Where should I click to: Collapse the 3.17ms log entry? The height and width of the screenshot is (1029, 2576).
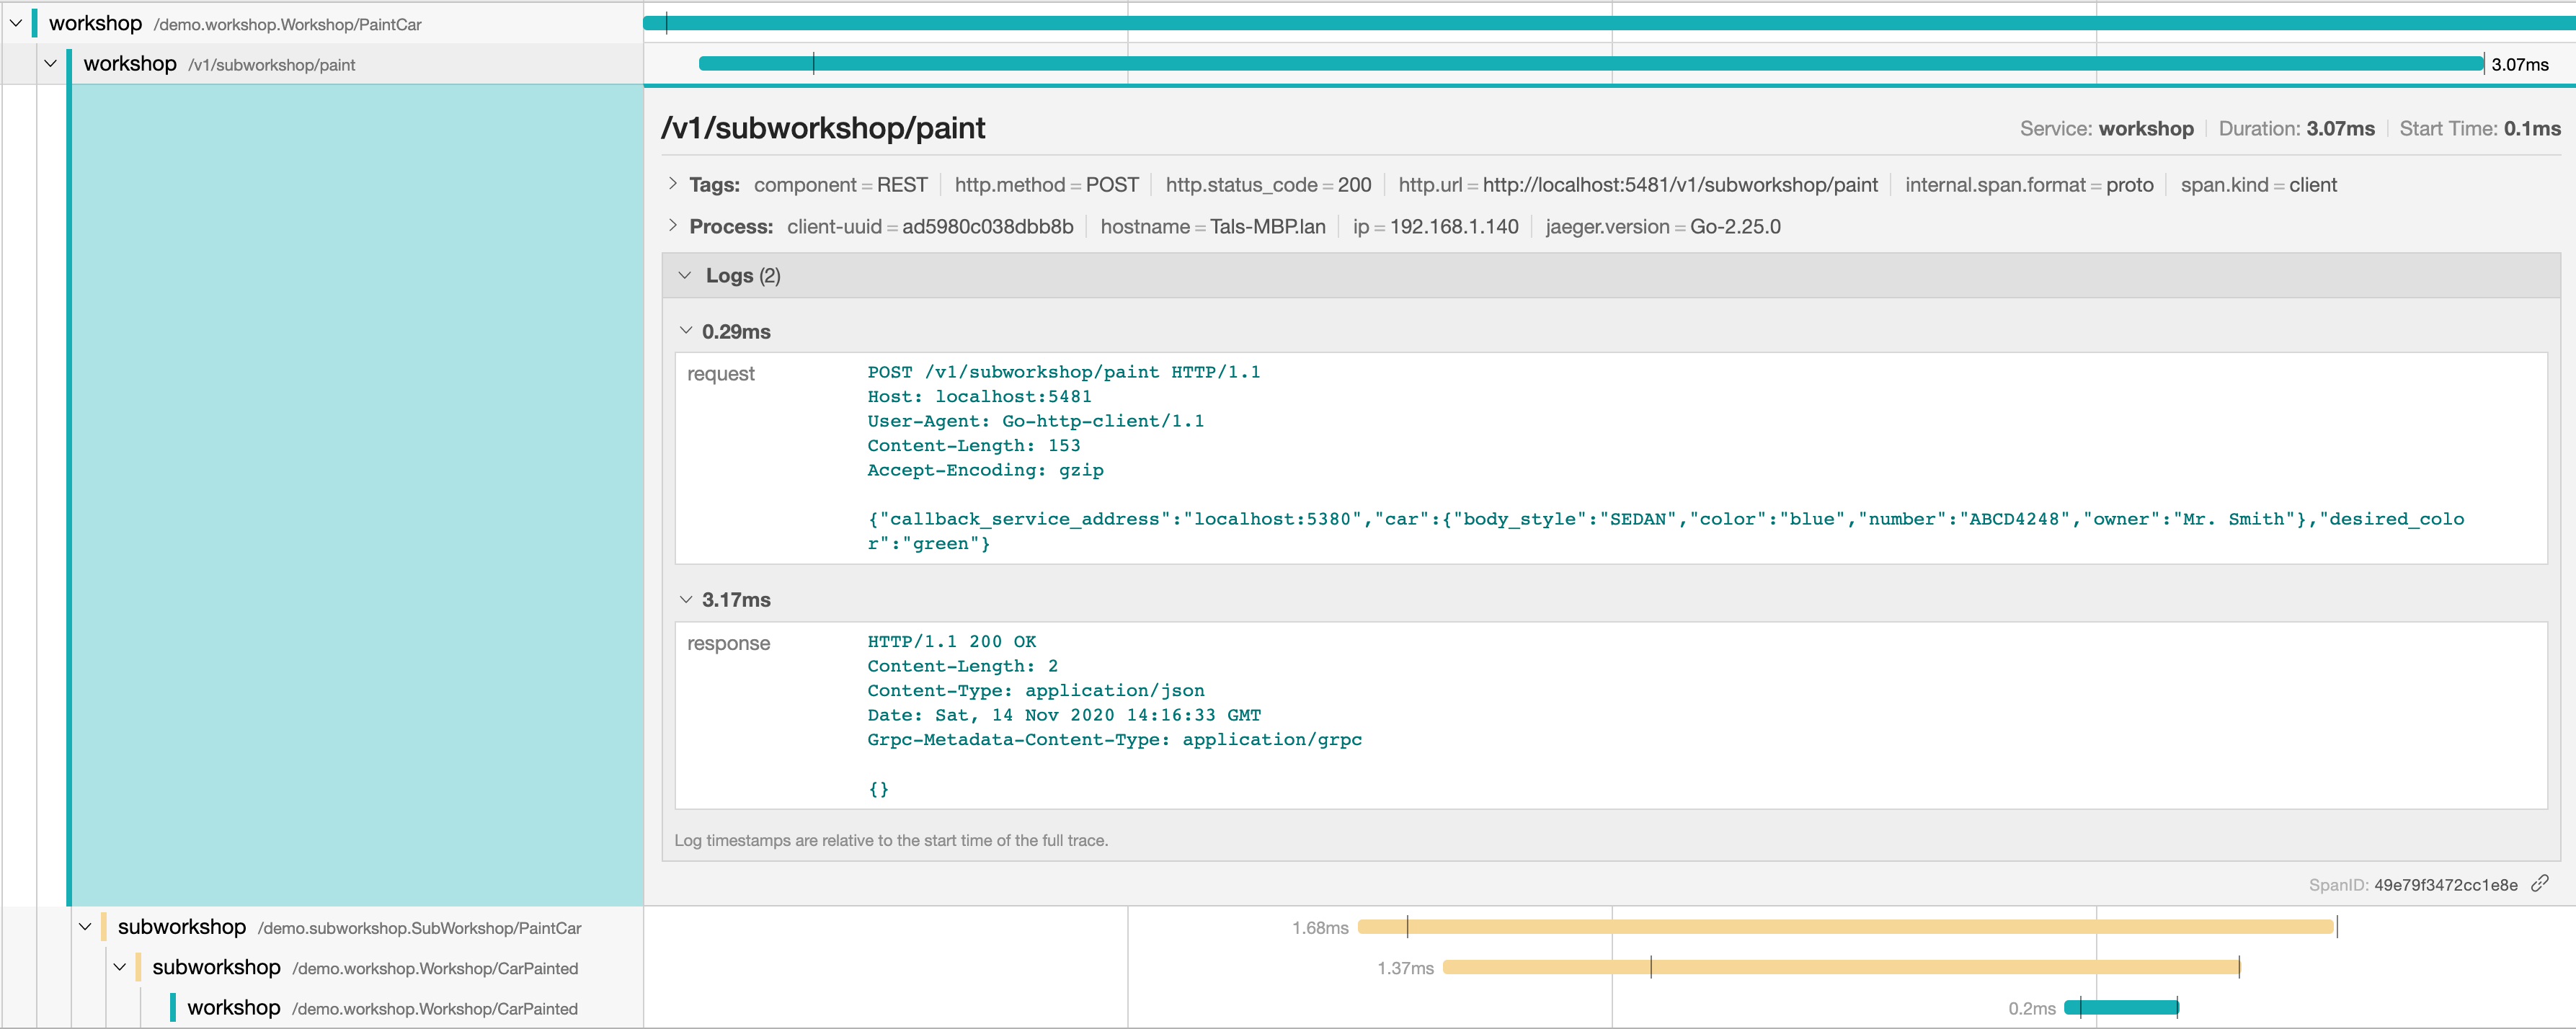click(x=686, y=600)
